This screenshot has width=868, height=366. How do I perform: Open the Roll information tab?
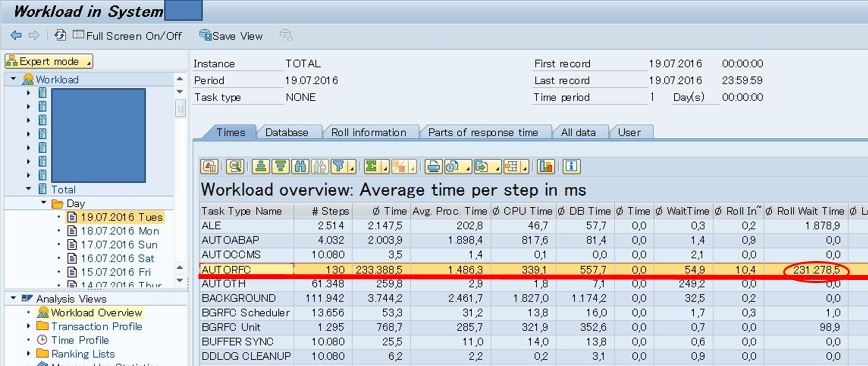coord(368,132)
